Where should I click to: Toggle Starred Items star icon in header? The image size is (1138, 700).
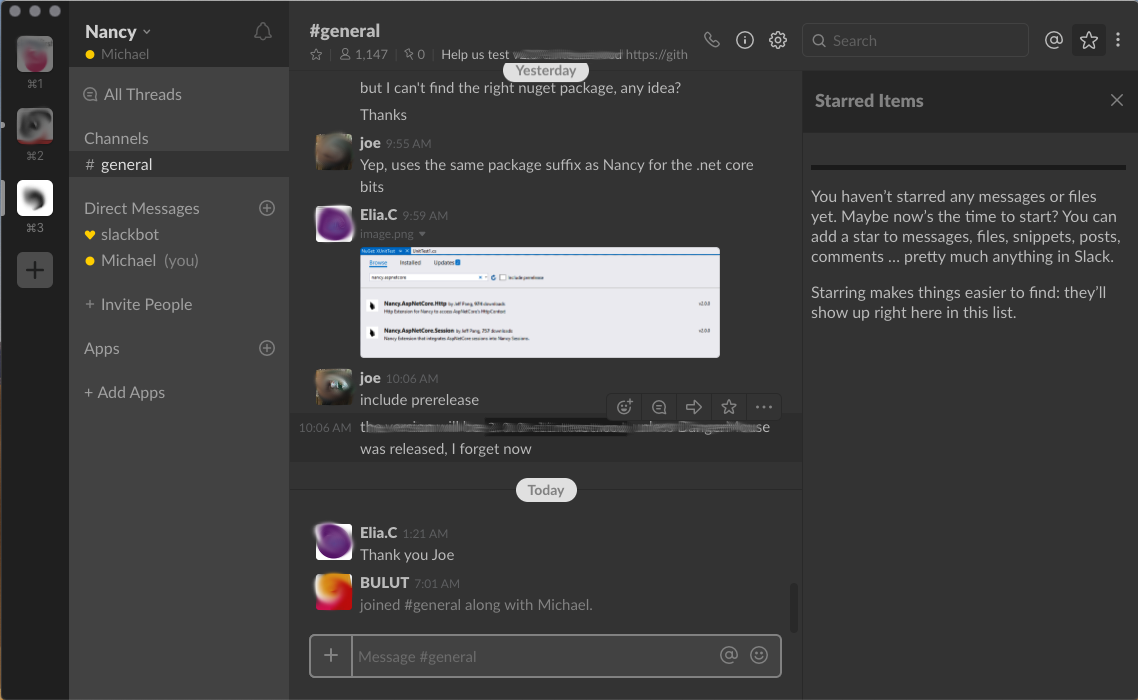coord(1089,40)
